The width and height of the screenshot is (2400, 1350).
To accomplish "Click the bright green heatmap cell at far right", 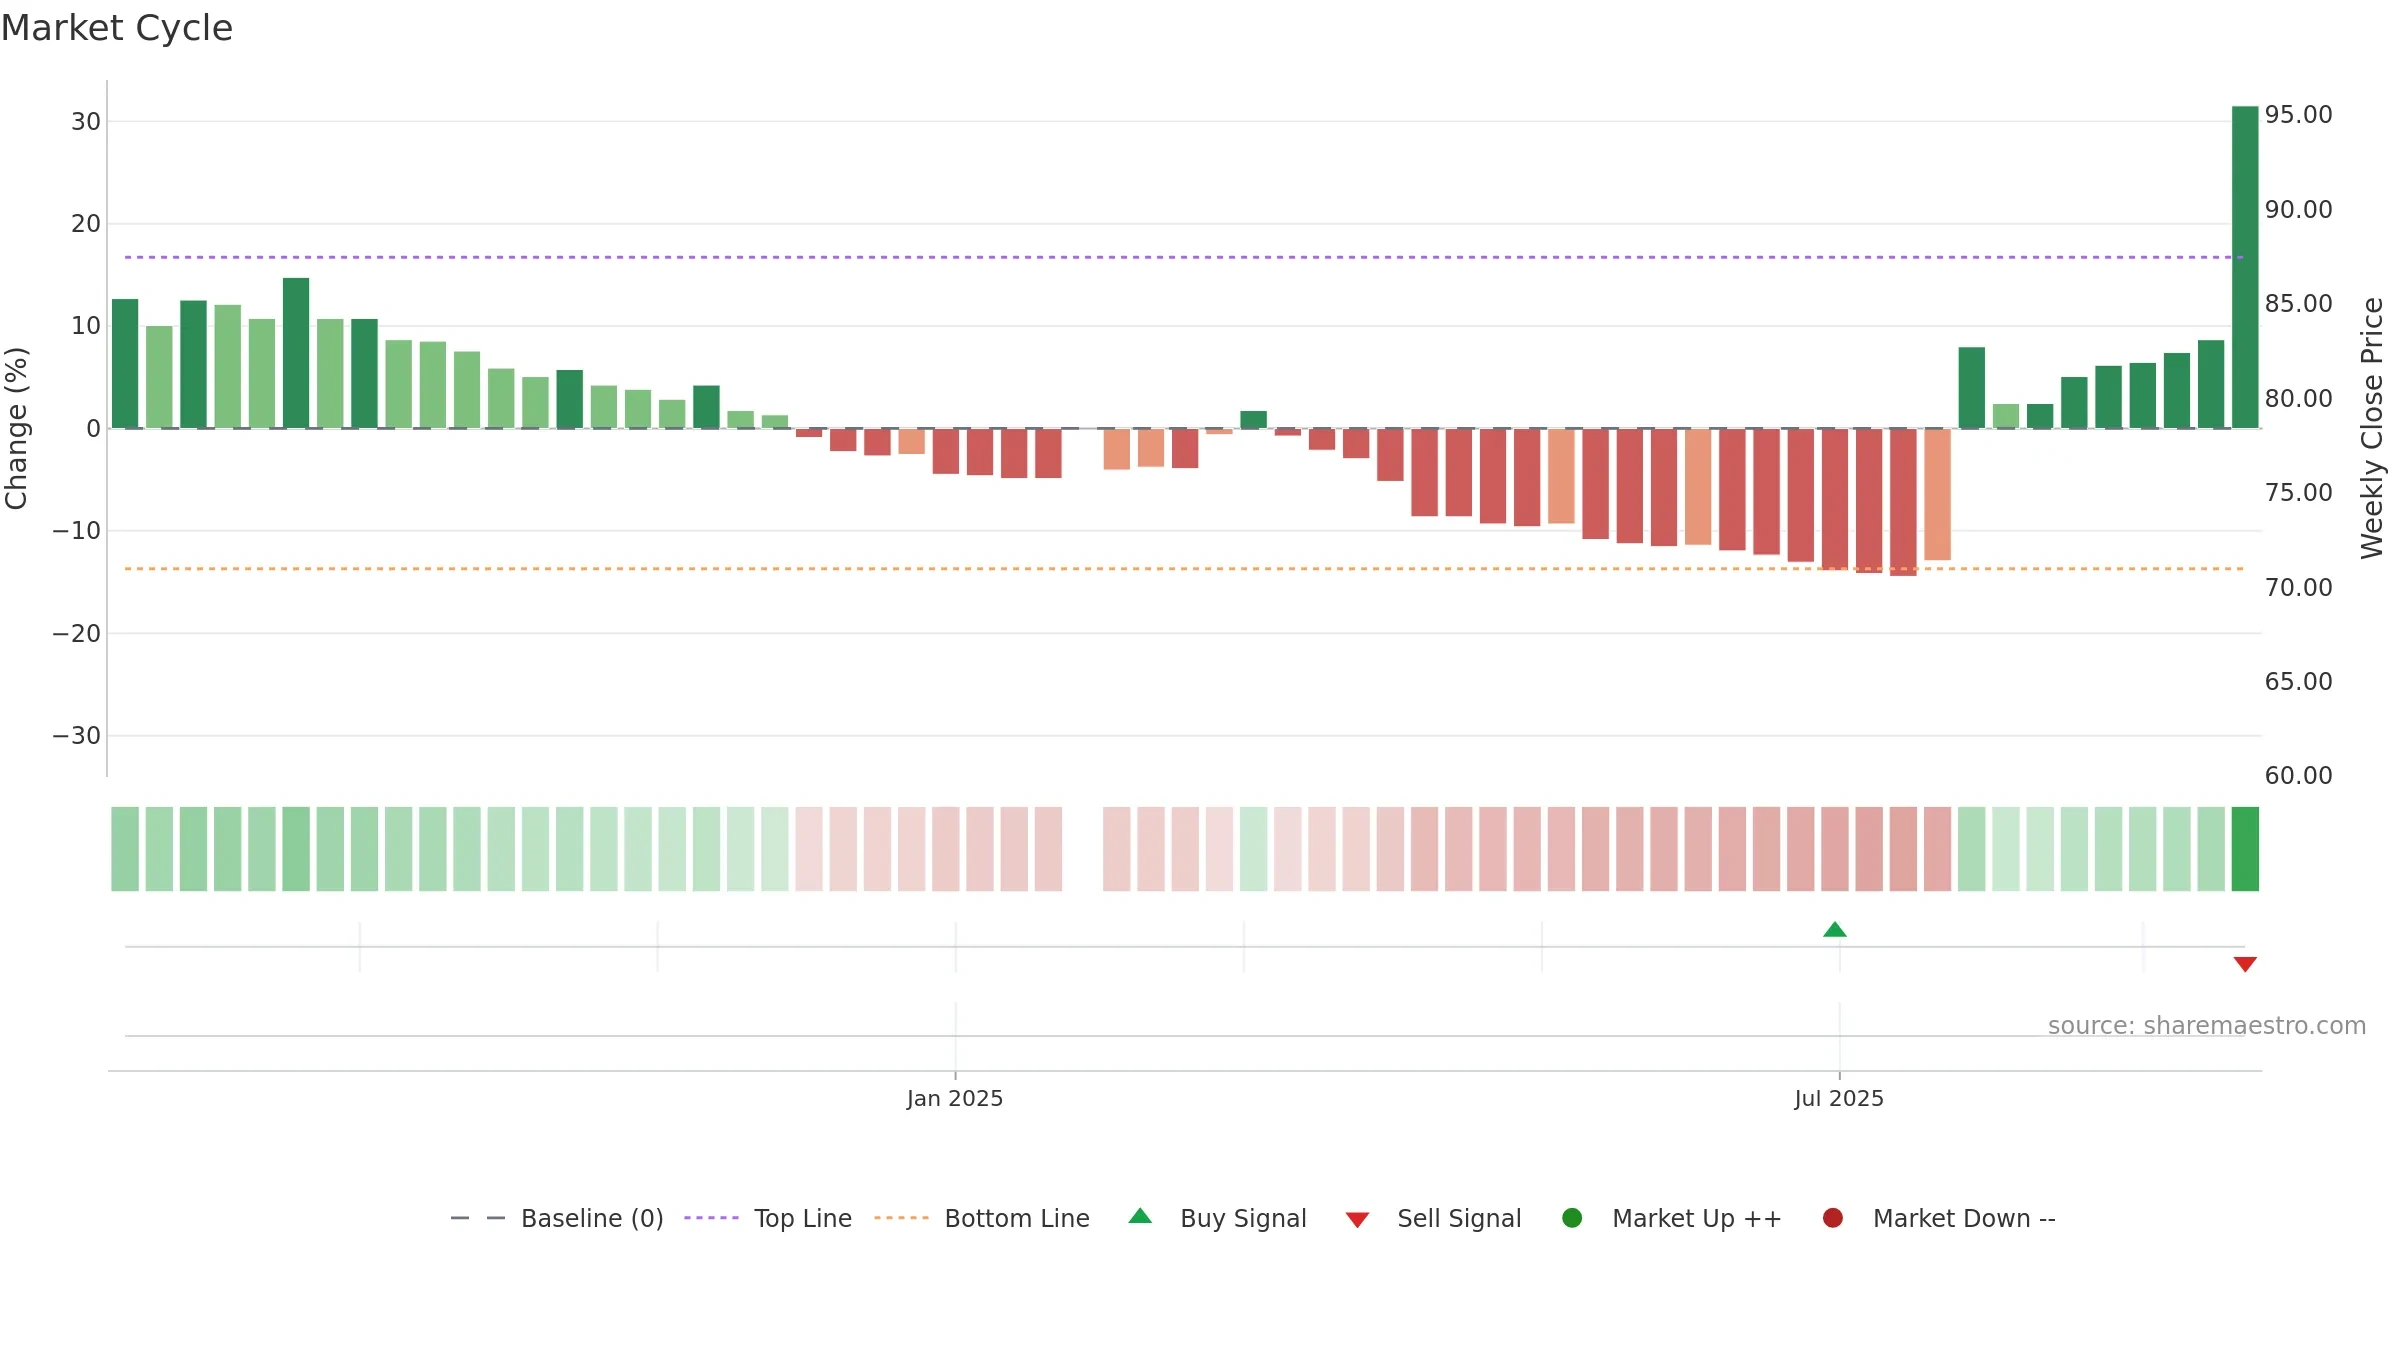I will (2245, 849).
